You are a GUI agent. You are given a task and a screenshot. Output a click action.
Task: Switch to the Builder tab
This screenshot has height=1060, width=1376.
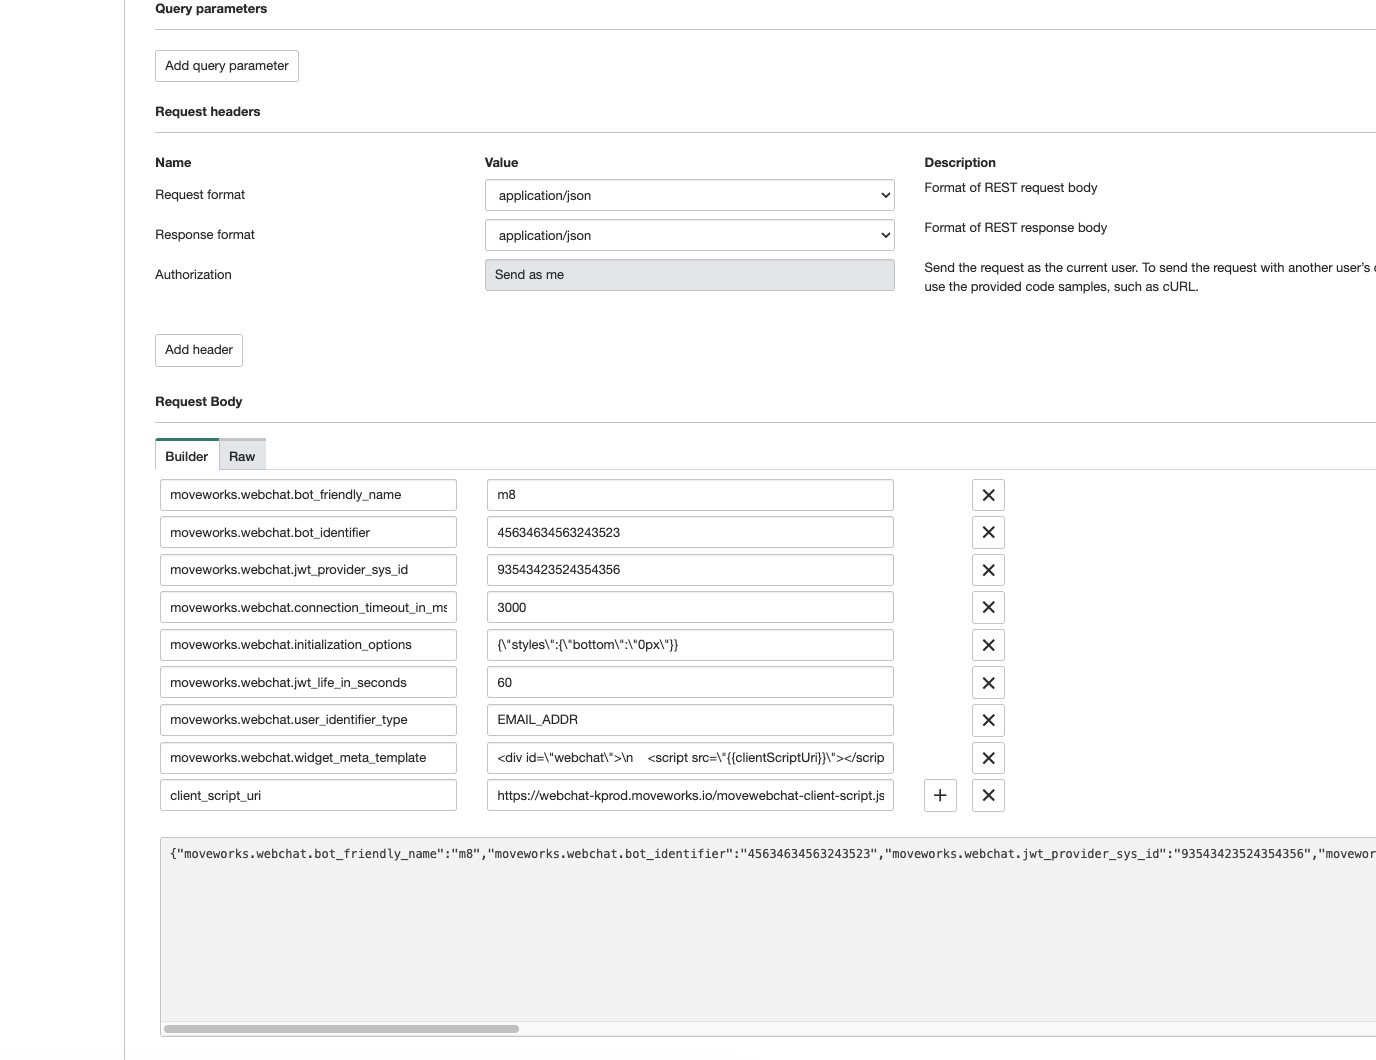tap(187, 455)
